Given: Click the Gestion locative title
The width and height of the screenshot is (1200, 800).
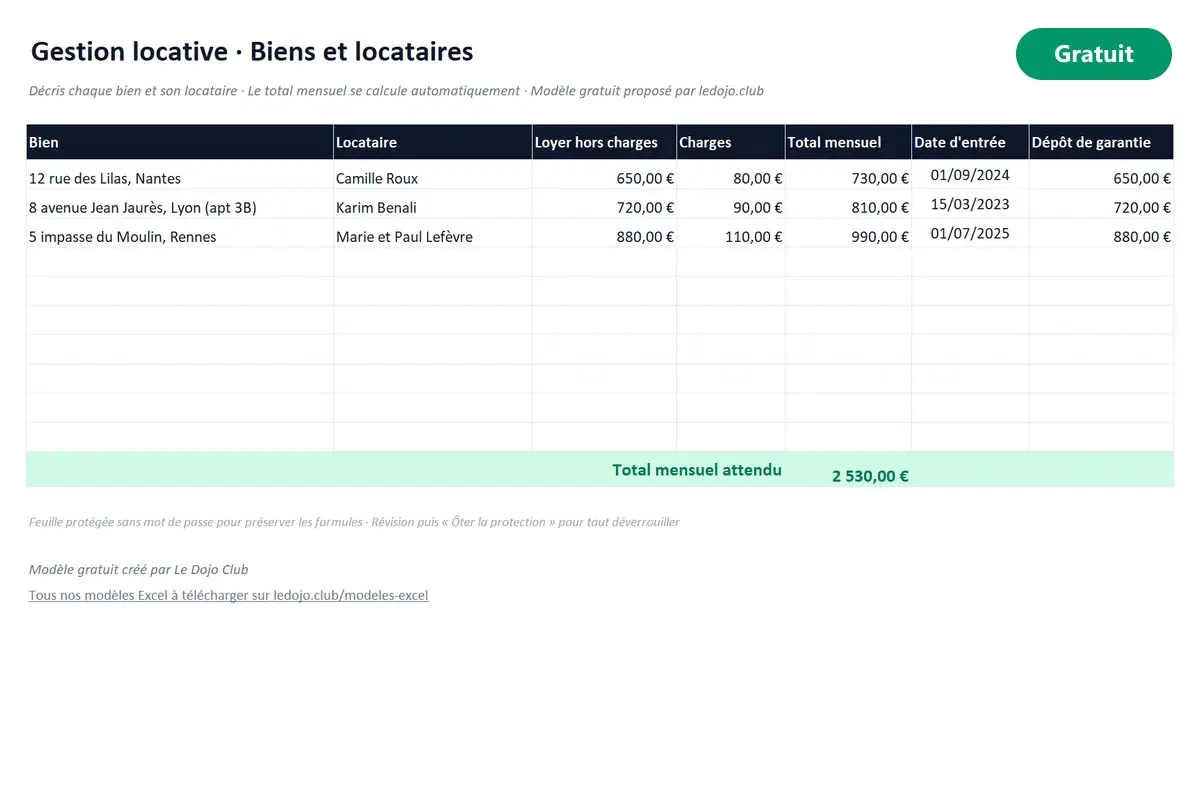Looking at the screenshot, I should (x=252, y=52).
